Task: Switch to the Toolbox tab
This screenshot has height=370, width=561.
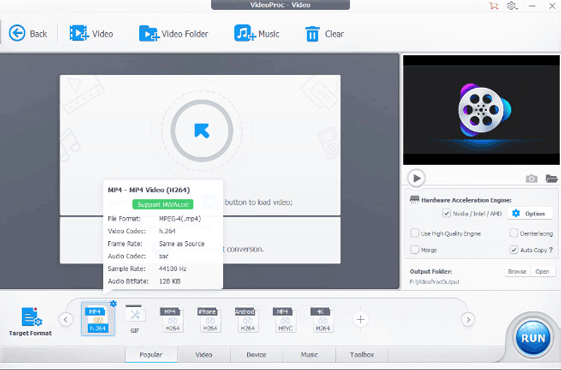Action: 362,354
